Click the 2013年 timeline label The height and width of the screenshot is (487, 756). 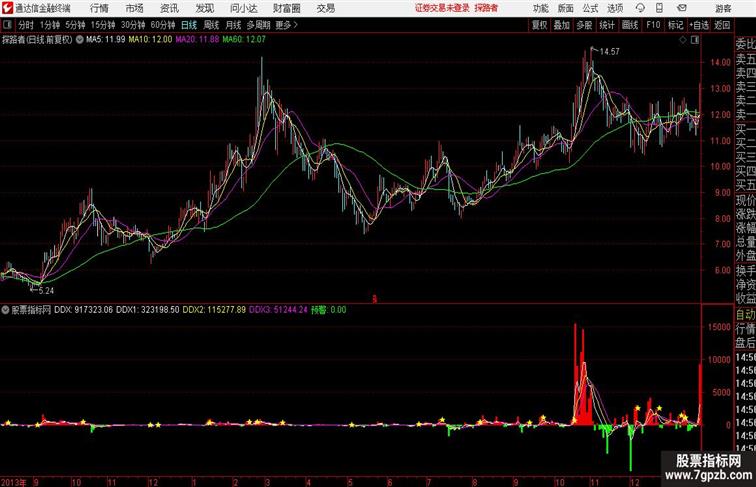click(13, 482)
